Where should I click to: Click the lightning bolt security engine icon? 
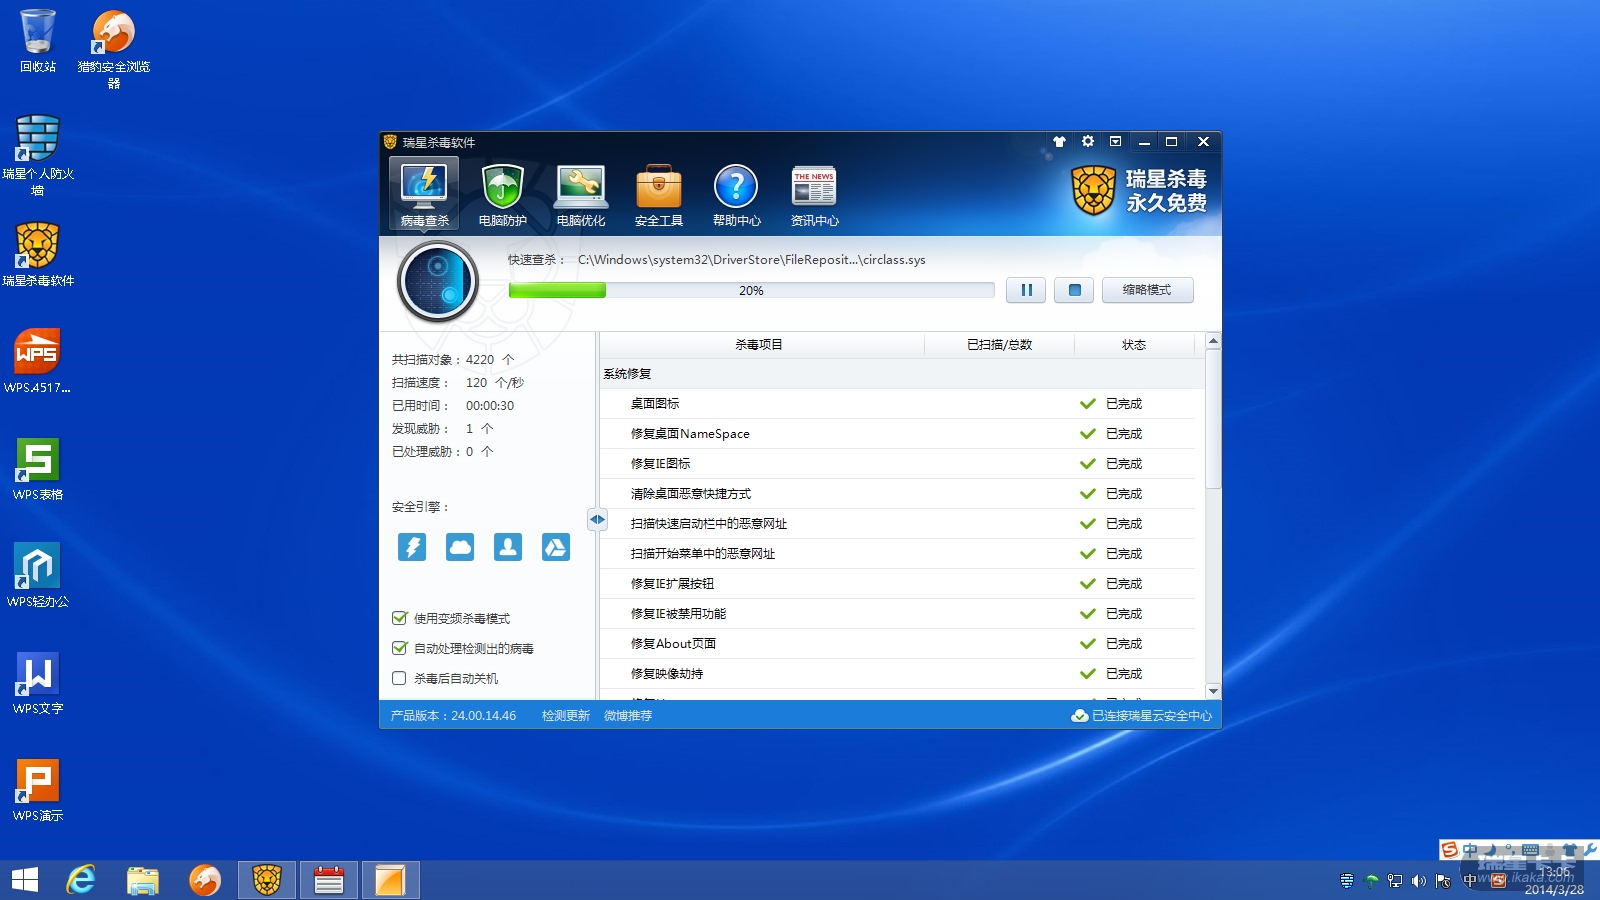click(x=412, y=547)
